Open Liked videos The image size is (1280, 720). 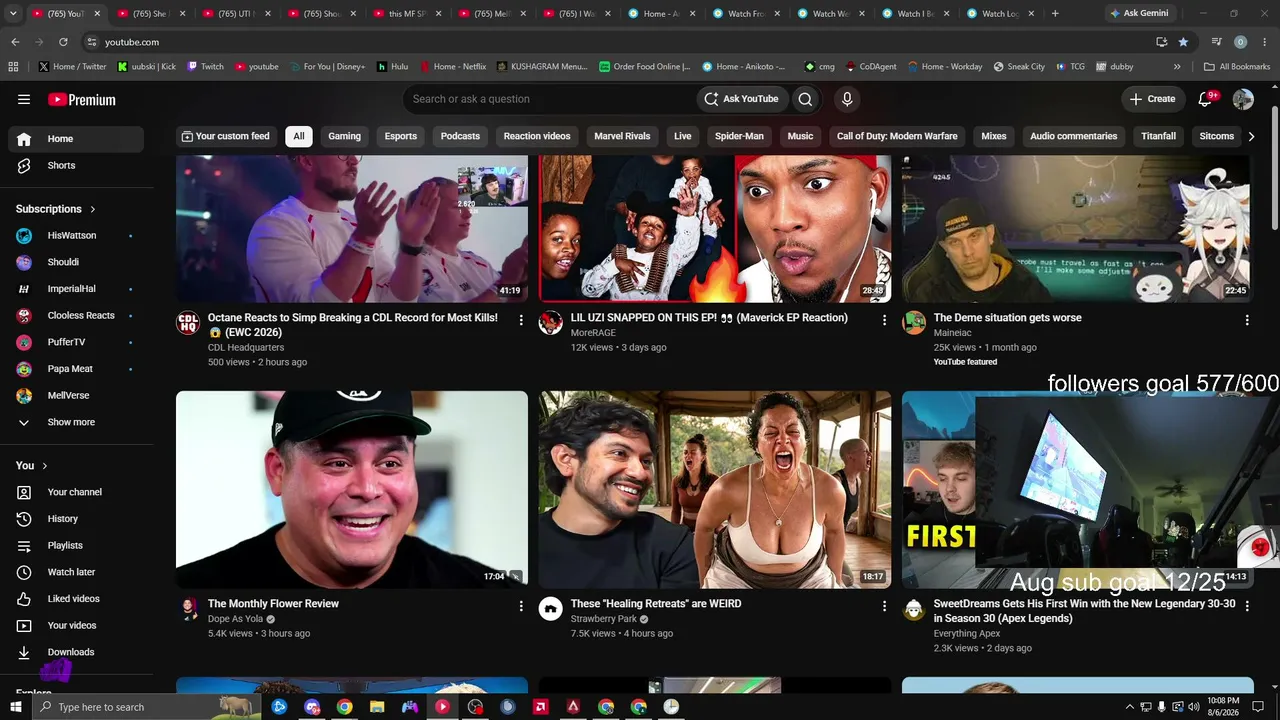click(x=76, y=599)
